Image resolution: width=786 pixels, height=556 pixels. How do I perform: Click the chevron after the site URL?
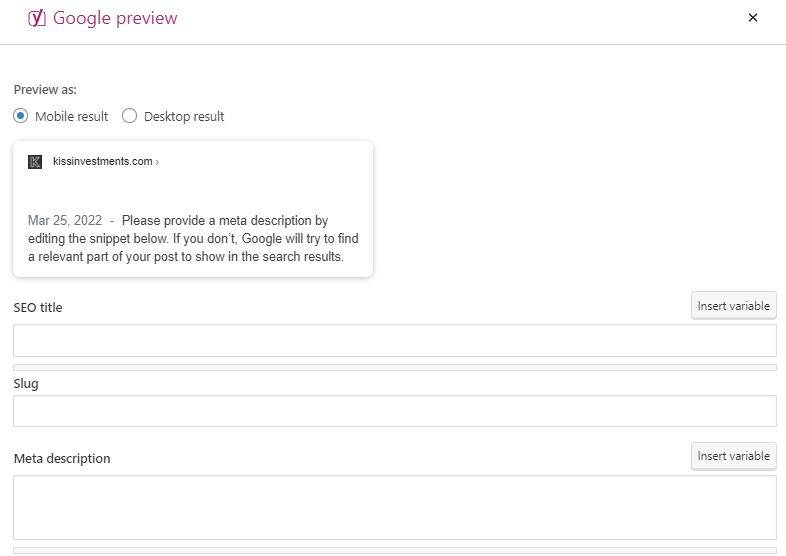point(157,162)
